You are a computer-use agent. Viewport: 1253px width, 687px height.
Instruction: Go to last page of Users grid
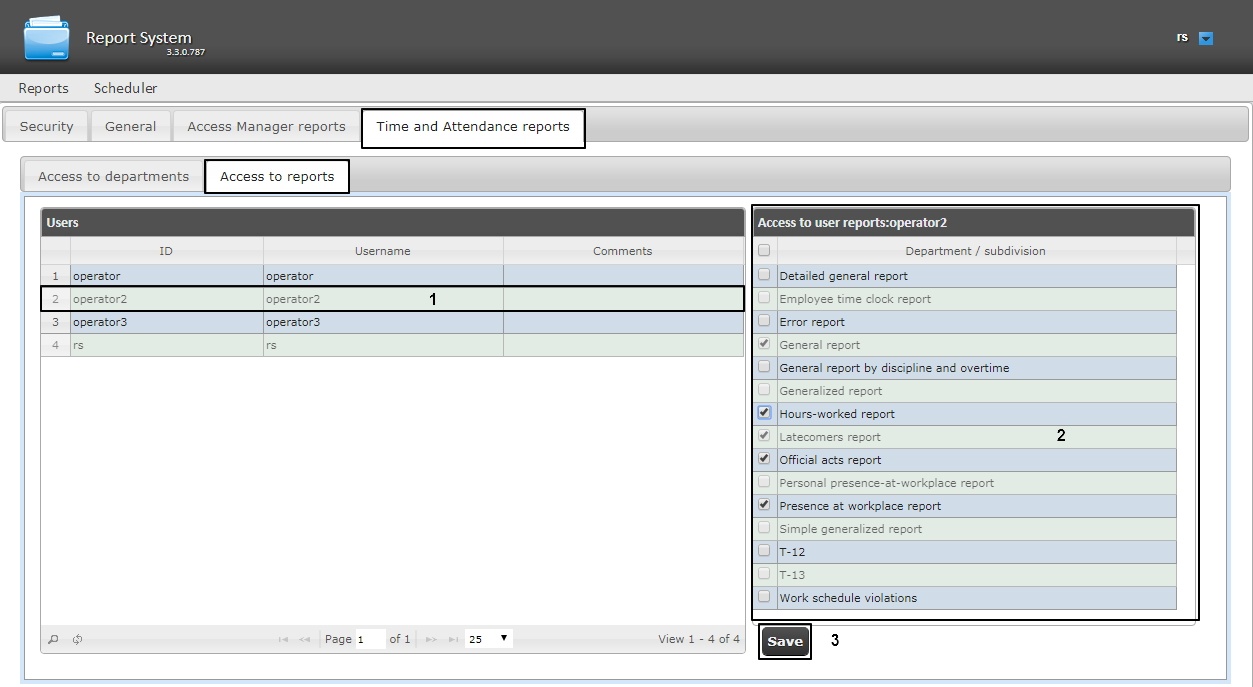(453, 640)
